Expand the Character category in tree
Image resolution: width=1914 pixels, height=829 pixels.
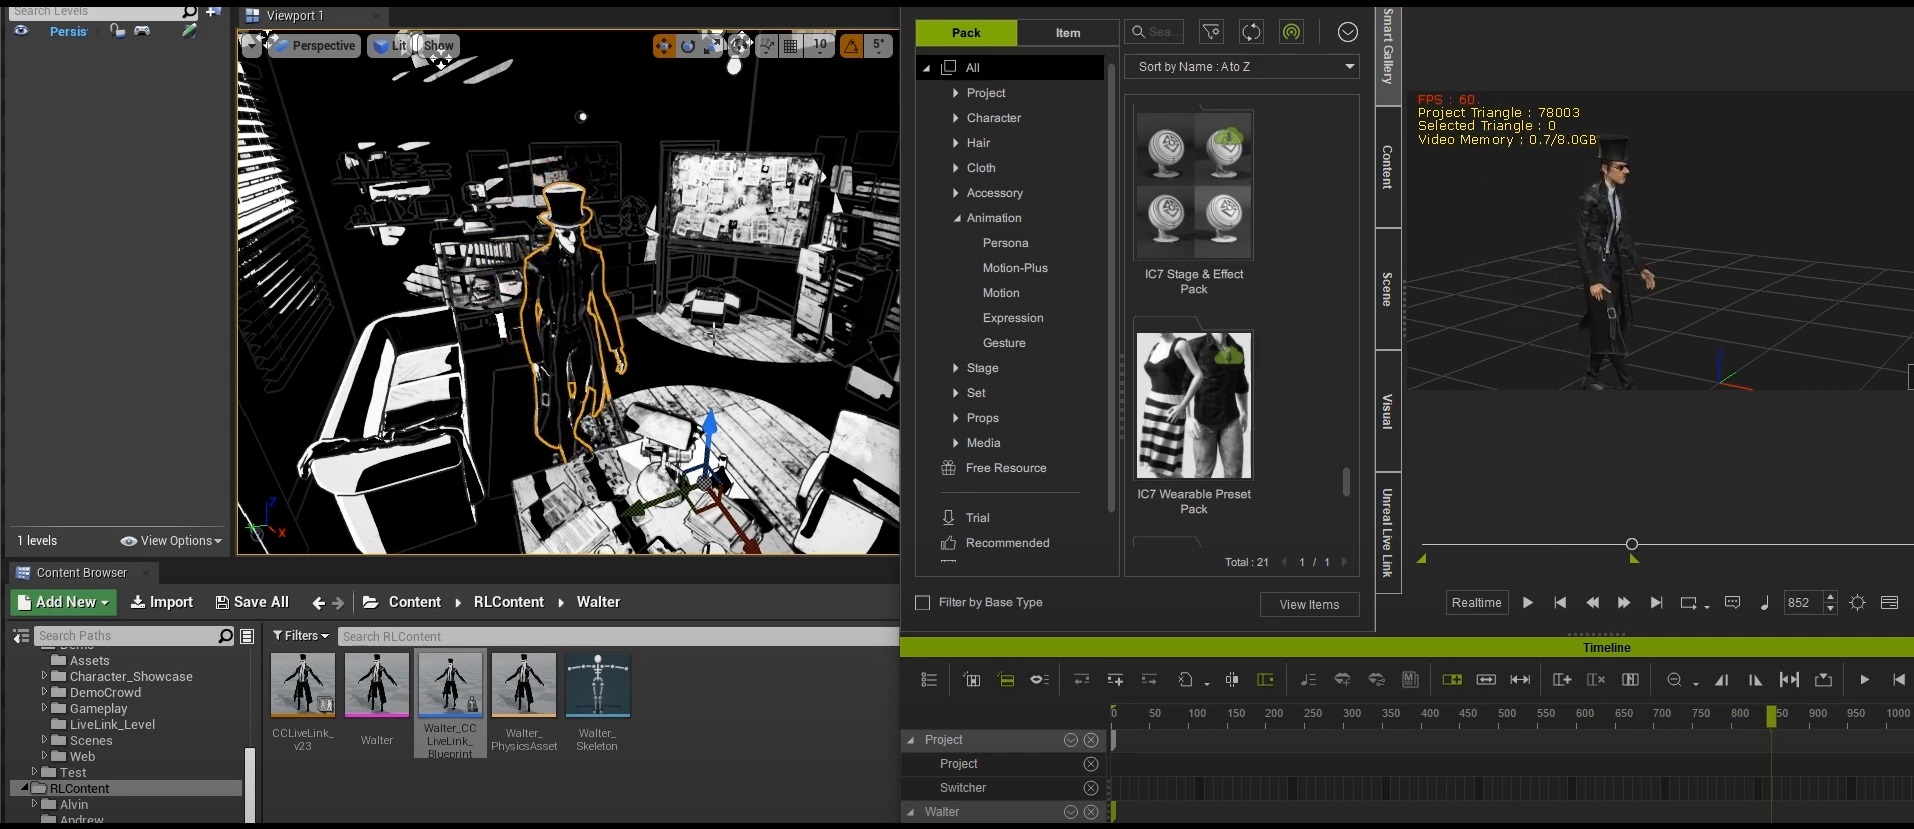(x=956, y=118)
